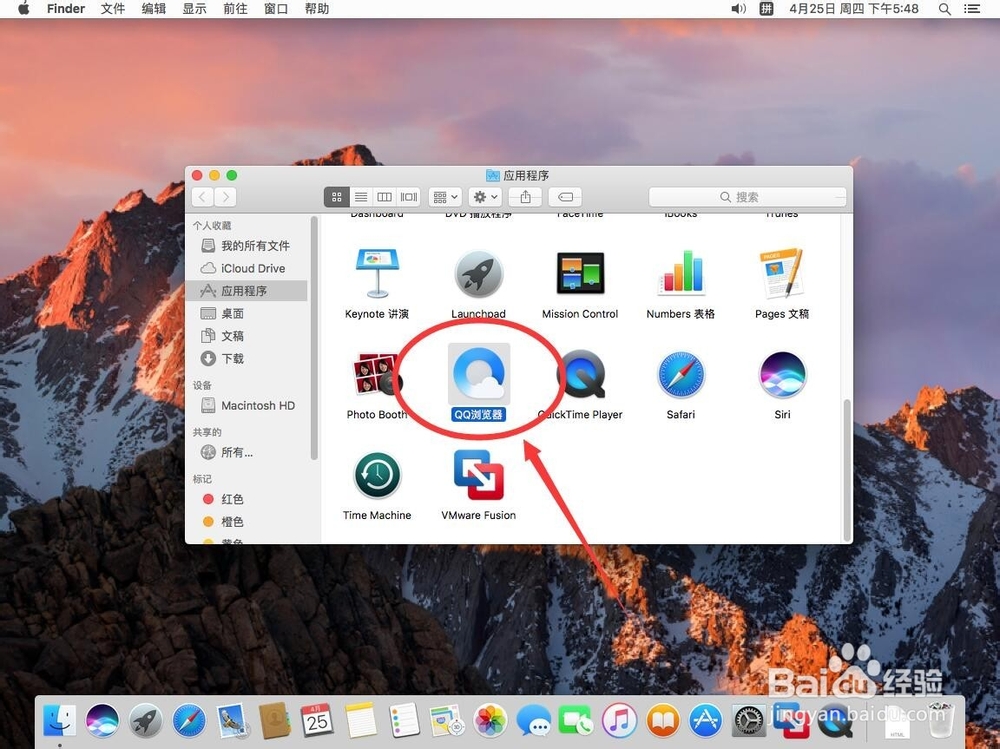Switch Finder to list view
1000x749 pixels.
[x=361, y=197]
